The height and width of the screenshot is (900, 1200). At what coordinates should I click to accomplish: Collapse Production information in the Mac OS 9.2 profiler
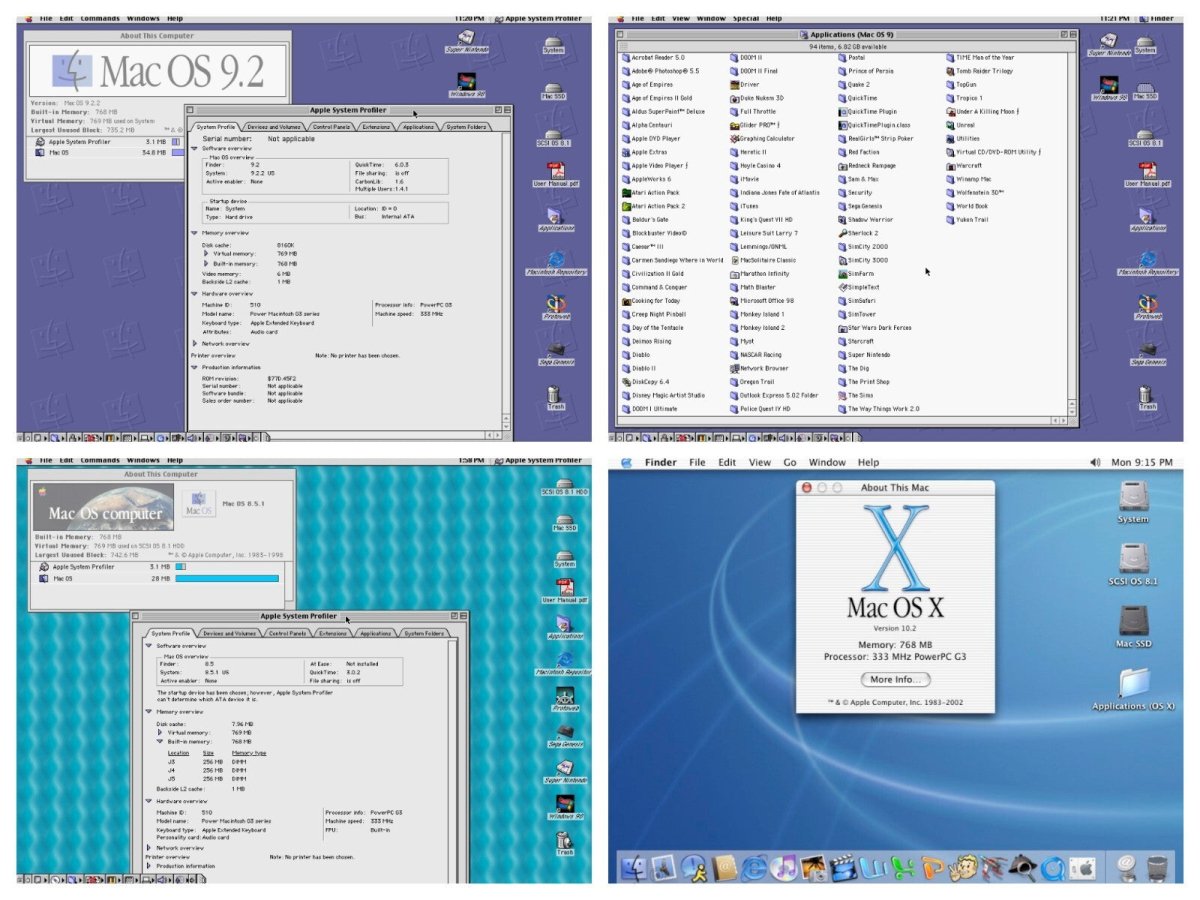point(194,367)
